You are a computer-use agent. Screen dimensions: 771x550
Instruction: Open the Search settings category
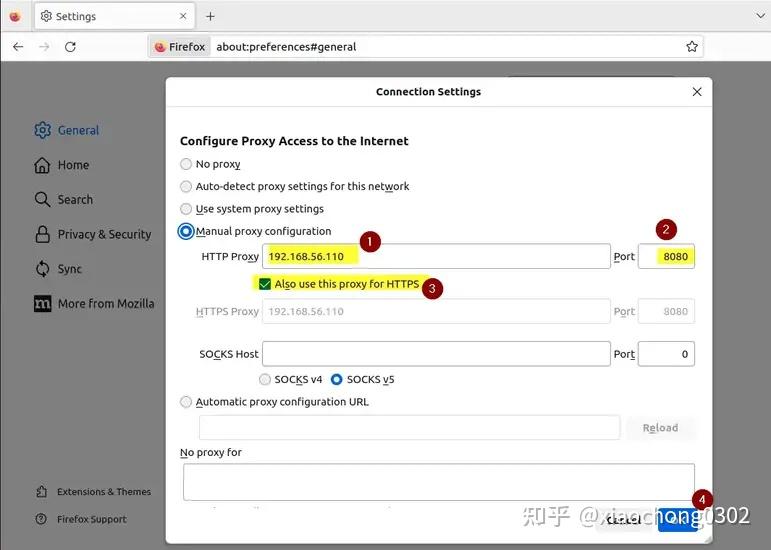pos(63,200)
